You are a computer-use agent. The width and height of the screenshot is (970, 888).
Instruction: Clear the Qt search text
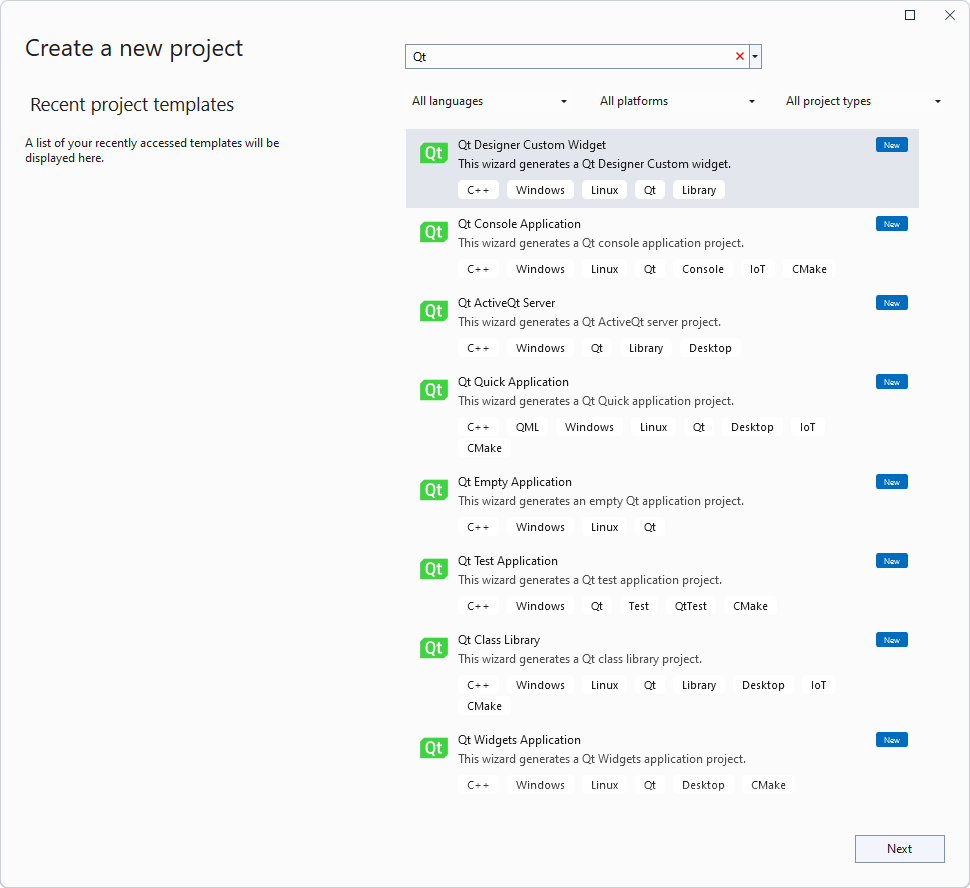click(x=738, y=56)
